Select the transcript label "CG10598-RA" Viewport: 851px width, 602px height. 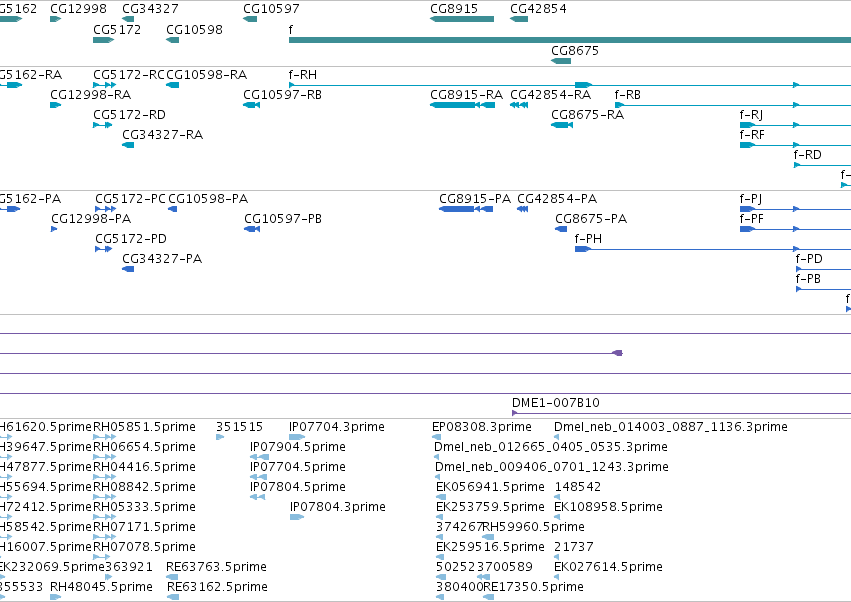pyautogui.click(x=207, y=74)
